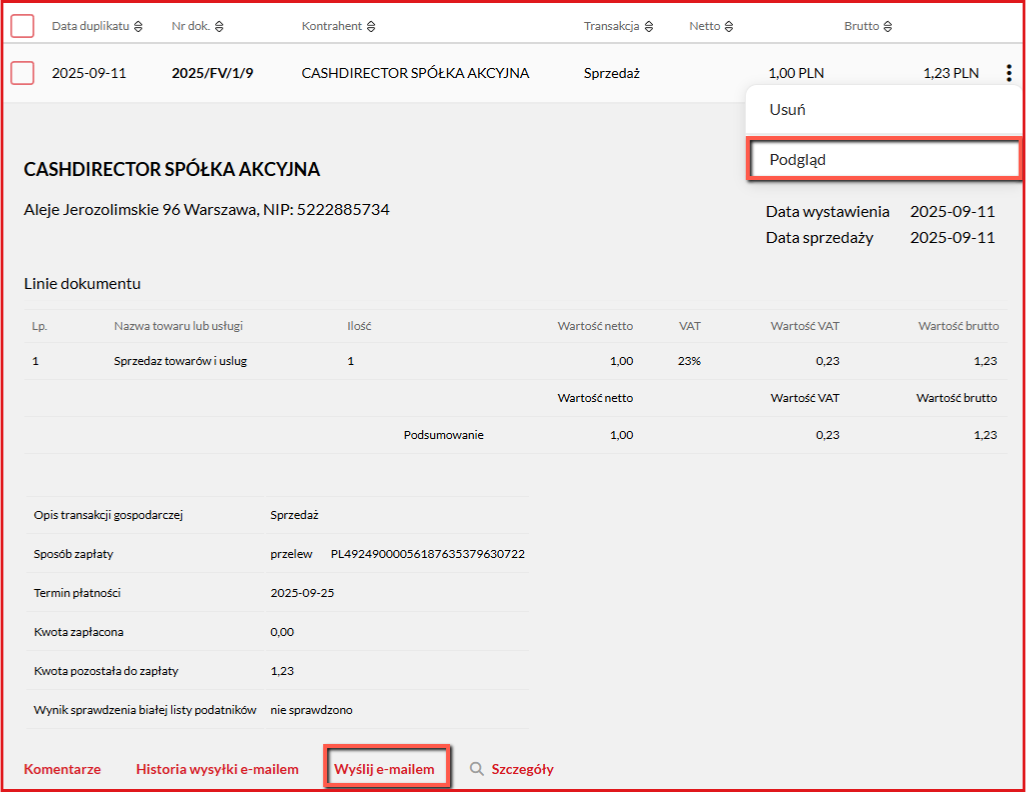Click the line item Sprzedaz towarów i uslug
Viewport: 1026px width, 792px height.
[180, 361]
